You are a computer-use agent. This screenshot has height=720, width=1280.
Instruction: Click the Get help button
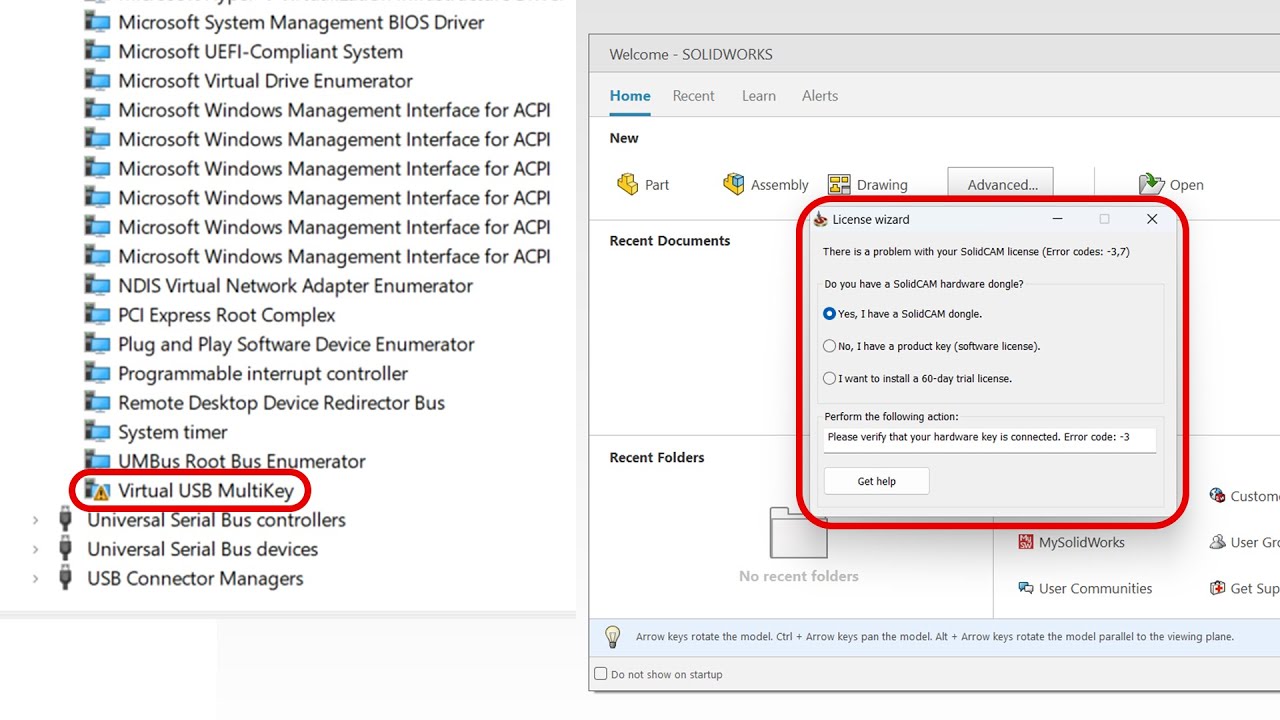[876, 481]
